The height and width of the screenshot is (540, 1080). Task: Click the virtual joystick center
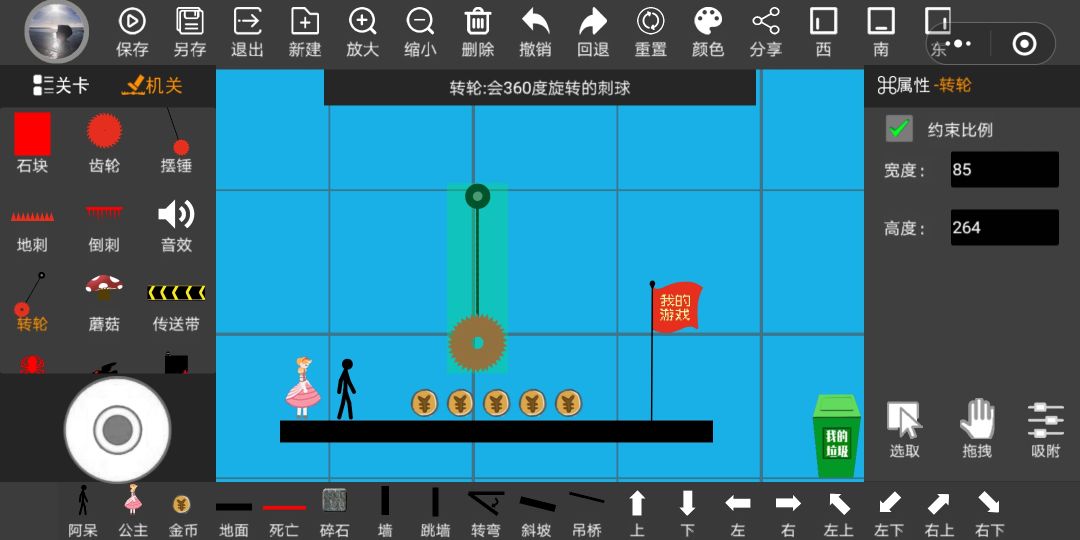click(x=117, y=430)
